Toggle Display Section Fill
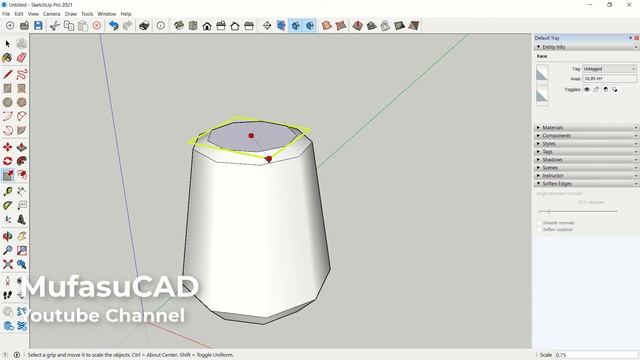 (x=310, y=26)
